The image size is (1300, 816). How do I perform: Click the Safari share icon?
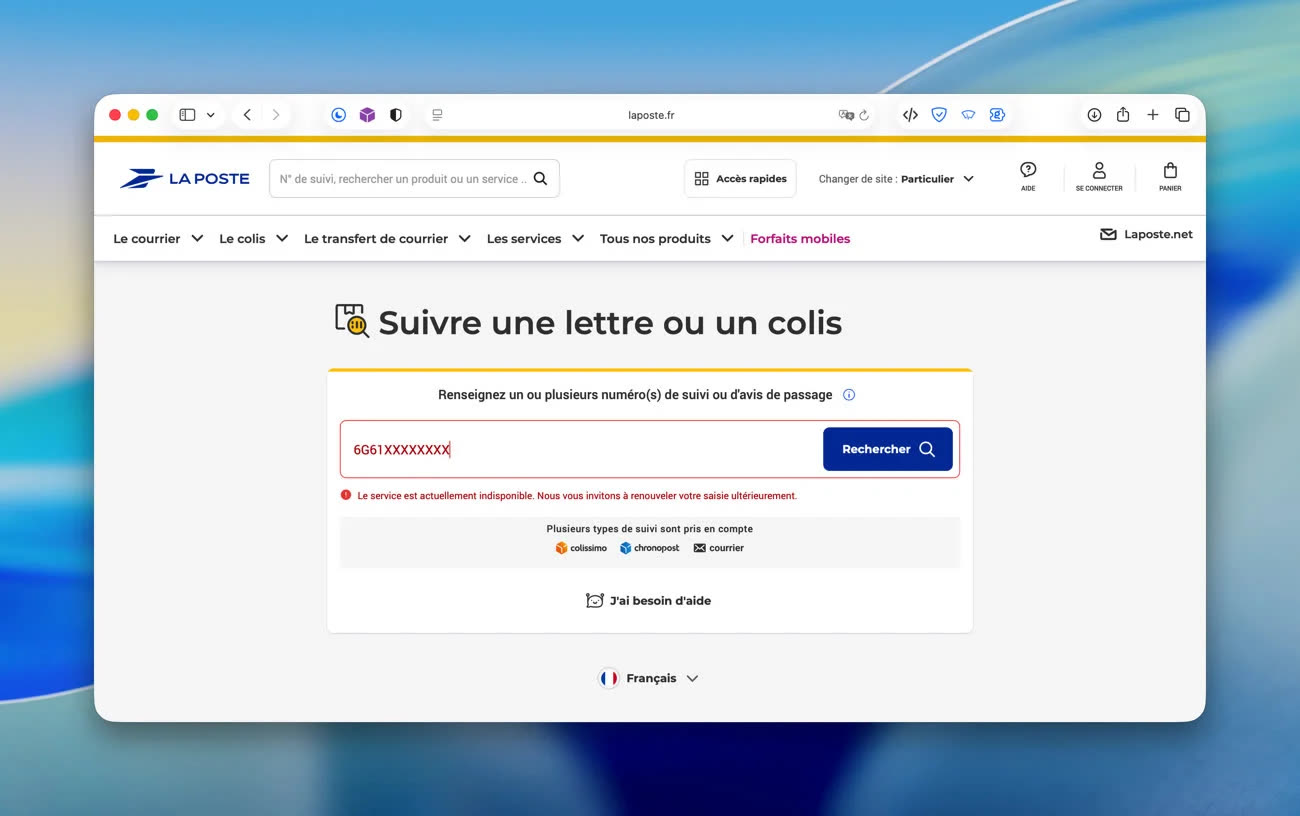pos(1123,115)
